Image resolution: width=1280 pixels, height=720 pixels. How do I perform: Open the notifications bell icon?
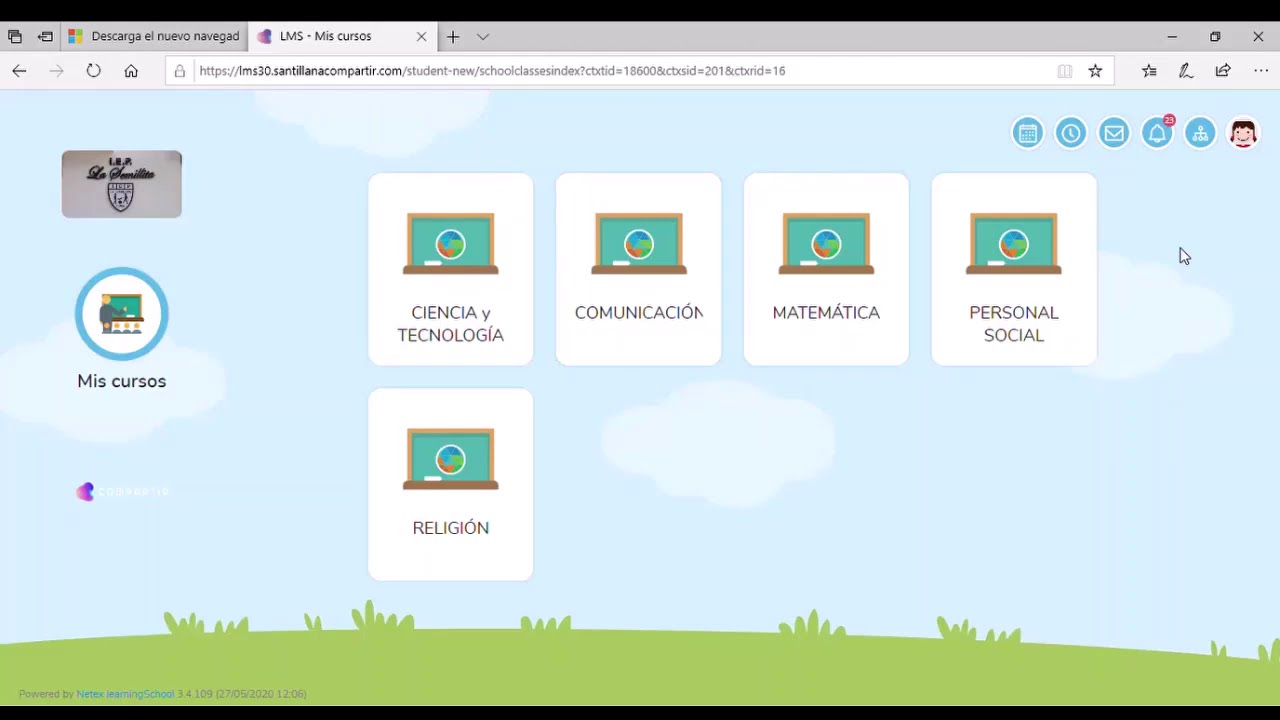[x=1157, y=133]
